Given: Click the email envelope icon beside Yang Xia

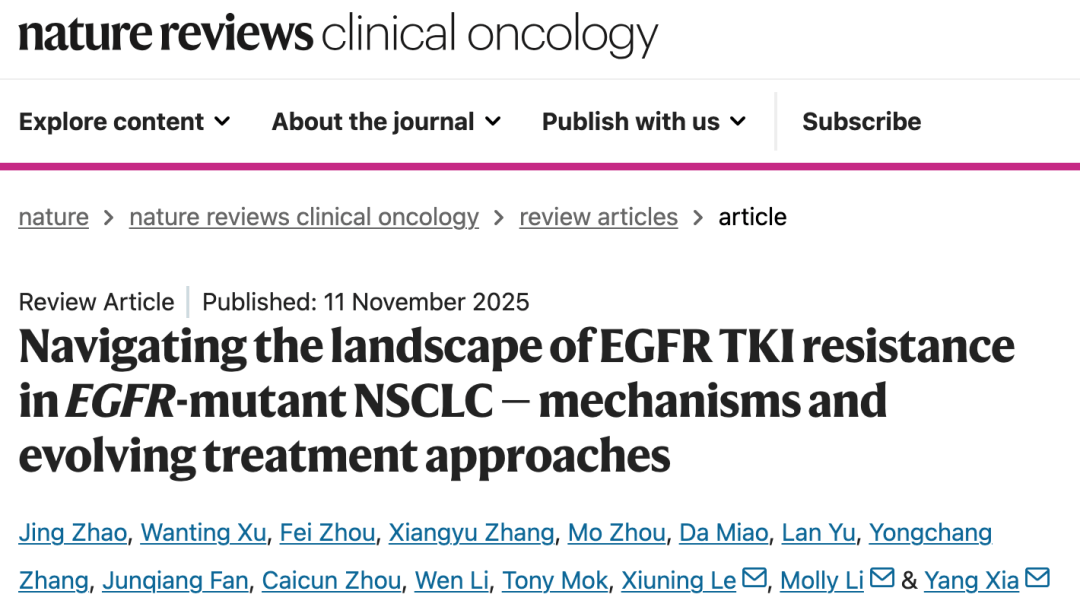Looking at the screenshot, I should tap(1037, 579).
